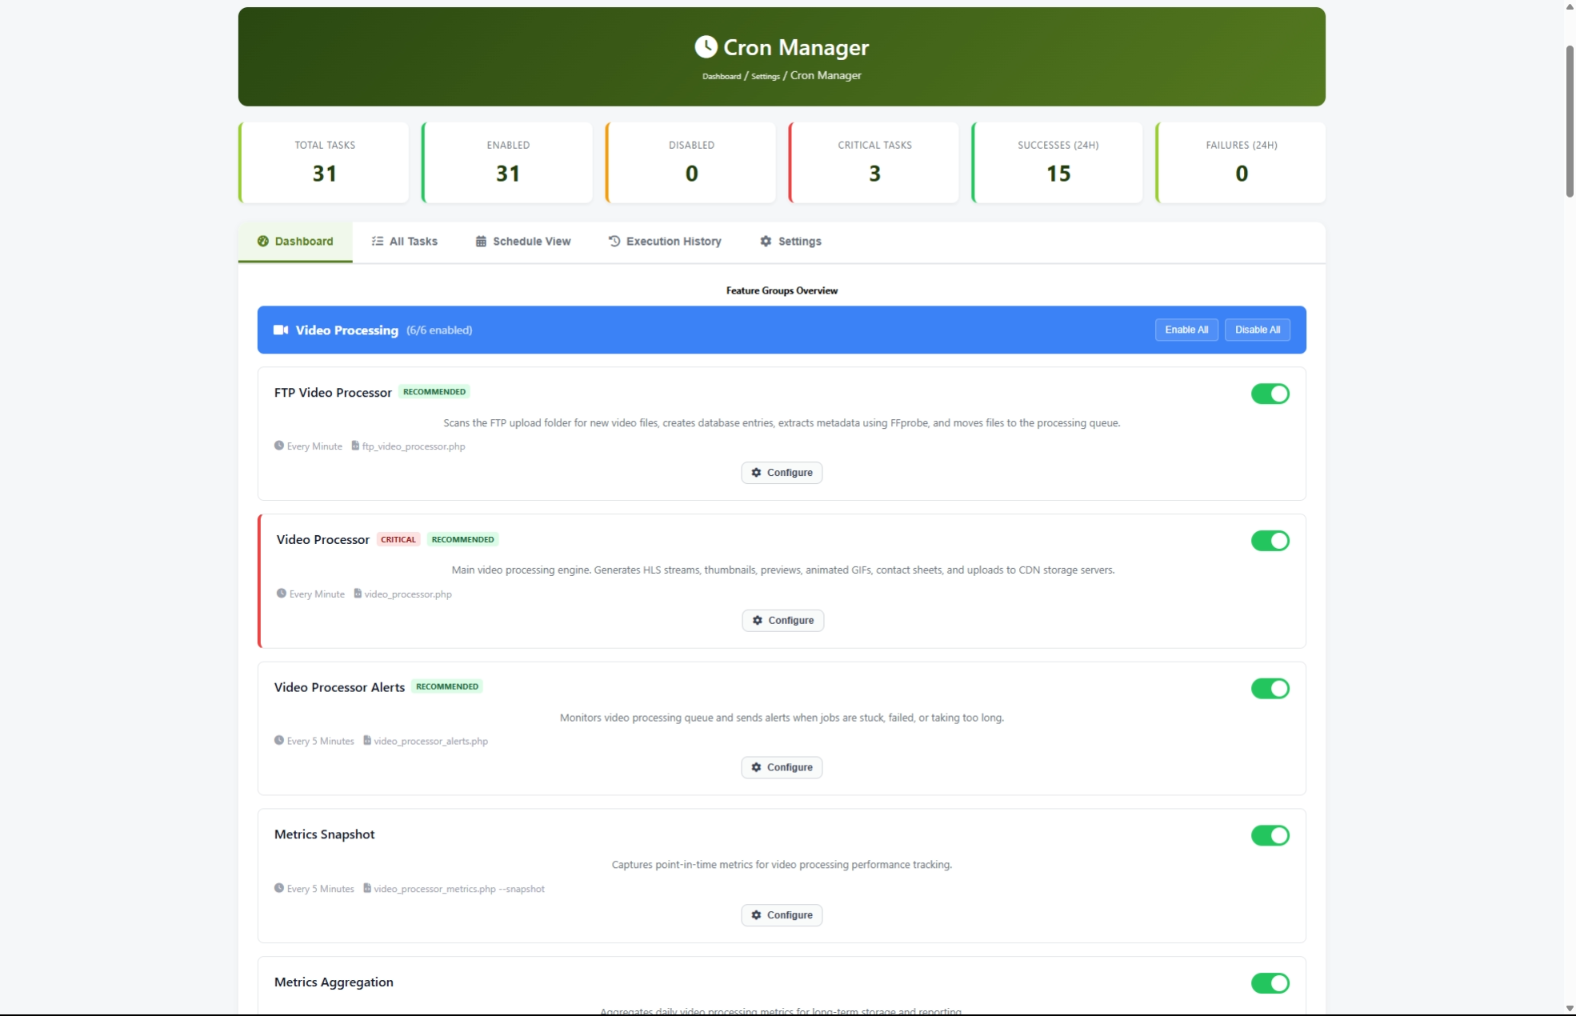Toggle the Metrics Aggregation switch

(1269, 983)
